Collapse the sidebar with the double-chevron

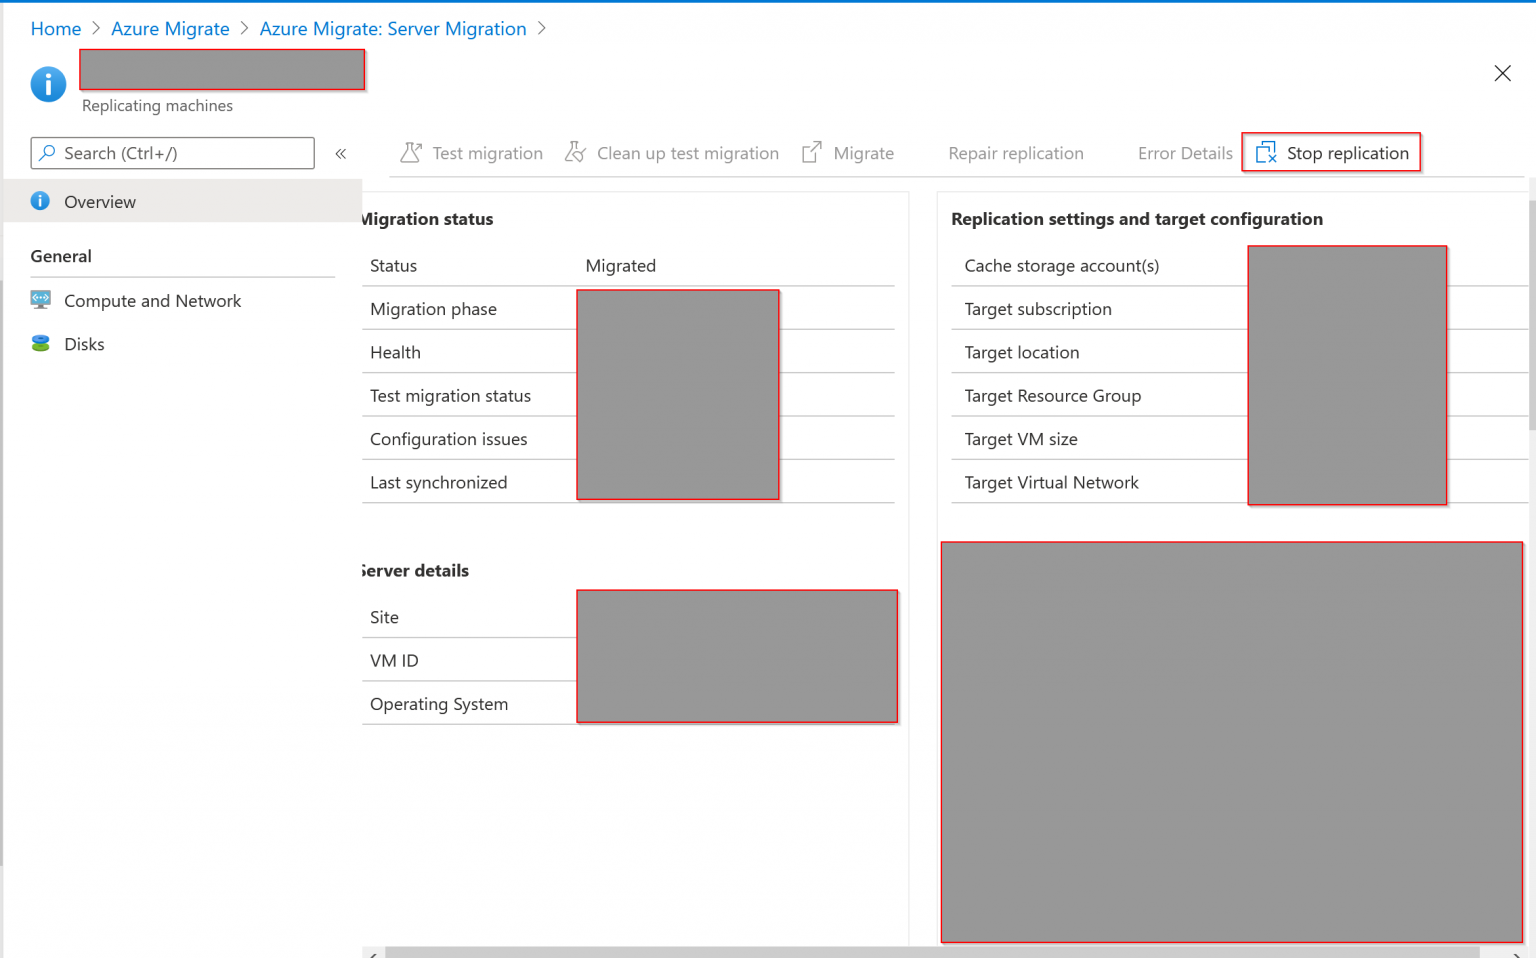pos(340,153)
